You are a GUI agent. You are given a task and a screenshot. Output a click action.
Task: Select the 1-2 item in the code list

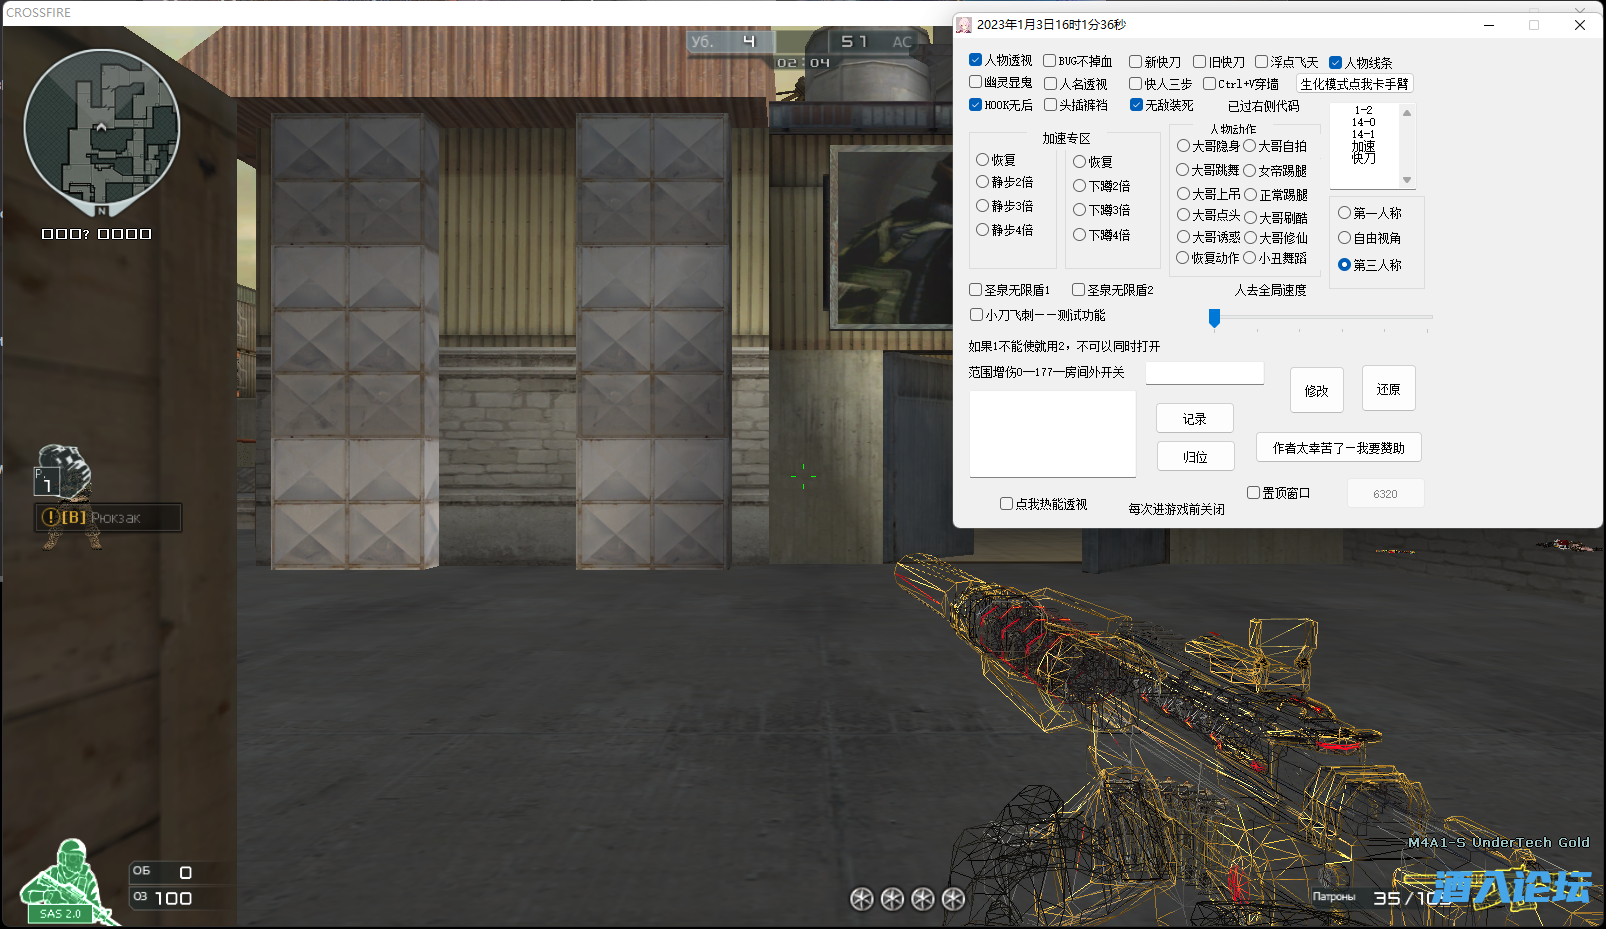click(1363, 110)
